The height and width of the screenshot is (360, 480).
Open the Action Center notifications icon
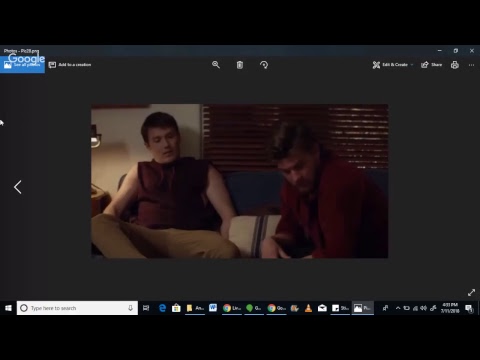[470, 308]
